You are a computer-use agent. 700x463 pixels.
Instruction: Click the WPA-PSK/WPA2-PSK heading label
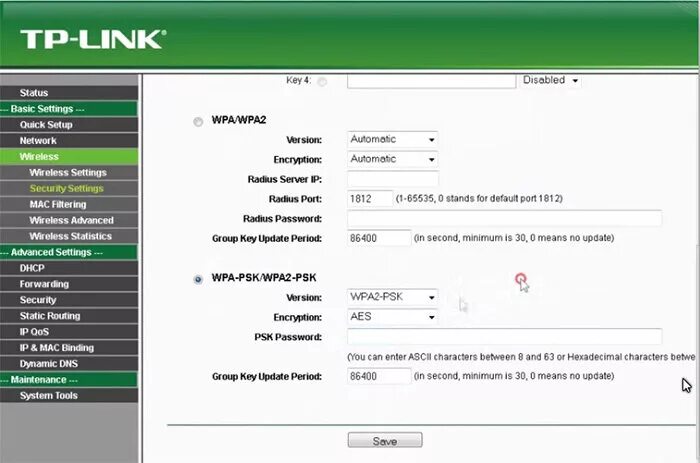(x=264, y=278)
